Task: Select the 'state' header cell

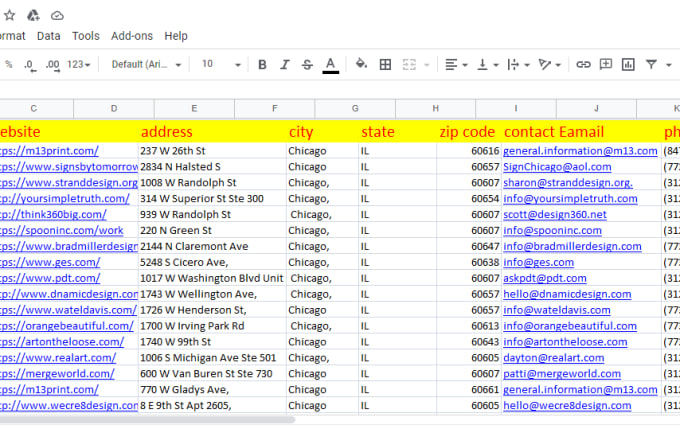Action: click(398, 132)
